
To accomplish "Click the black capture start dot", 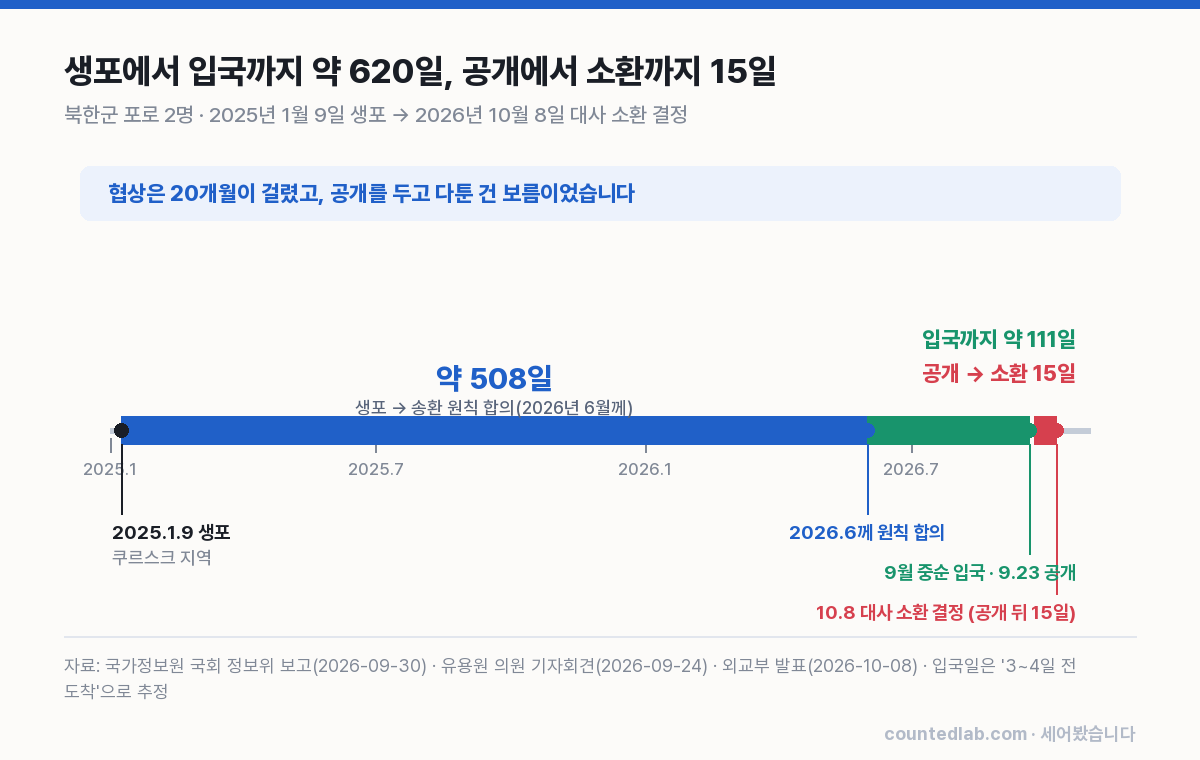I will coord(121,430).
